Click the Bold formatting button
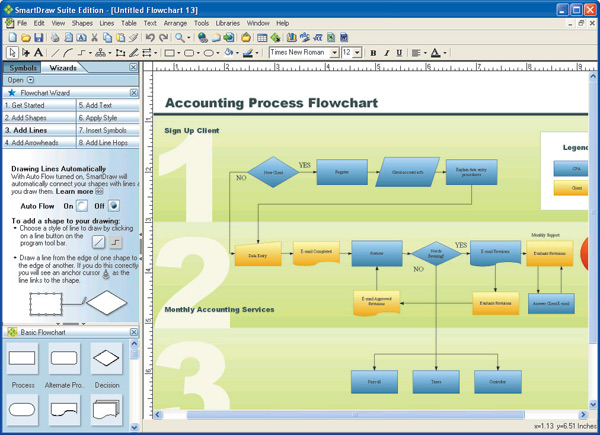The width and height of the screenshot is (600, 435). (x=373, y=53)
